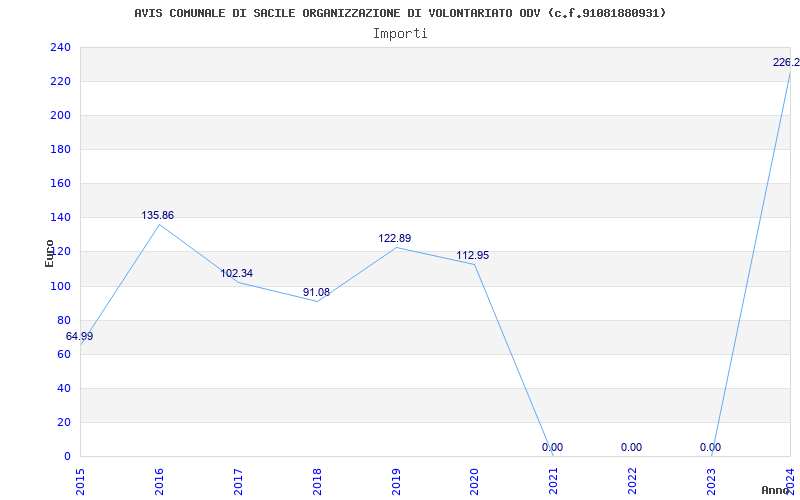Click the 2020 x-axis year label
The height and width of the screenshot is (500, 800).
(475, 482)
